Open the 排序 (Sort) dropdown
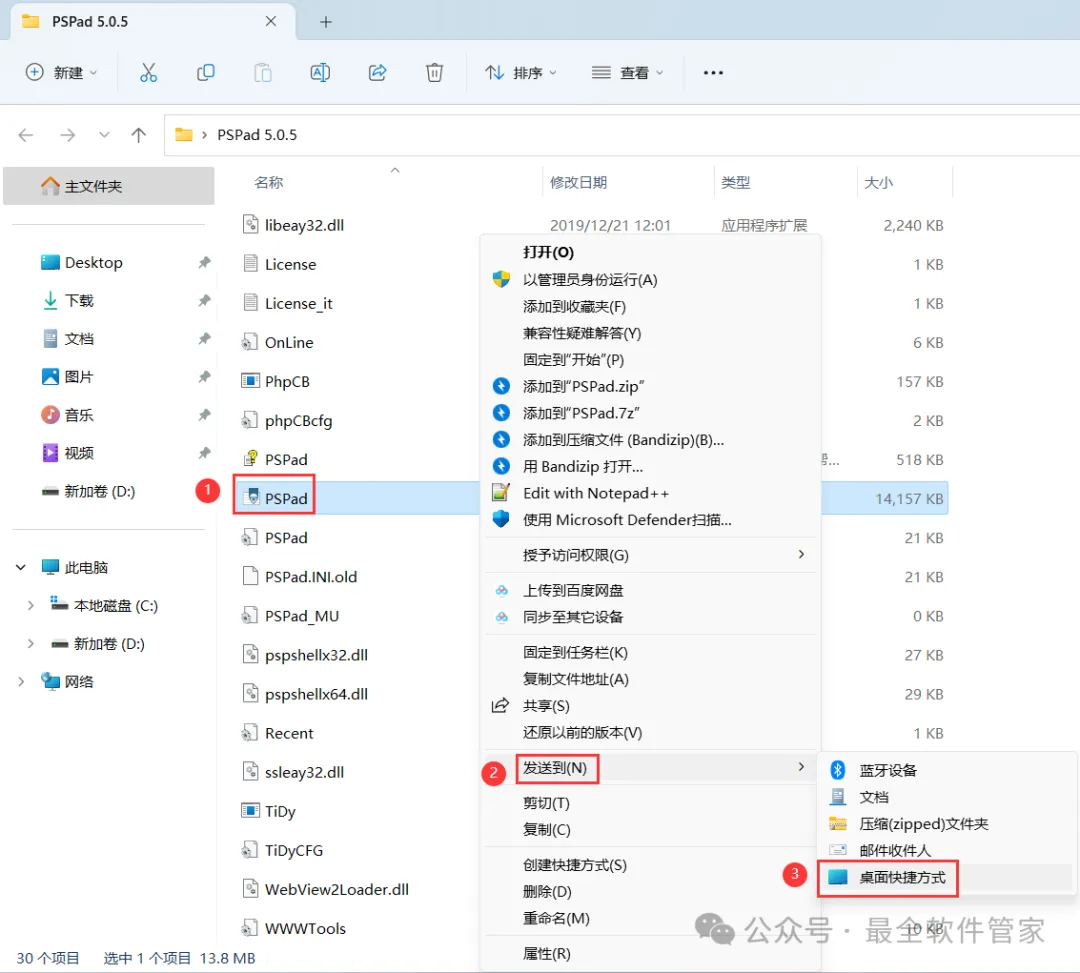This screenshot has width=1080, height=973. pyautogui.click(x=521, y=72)
